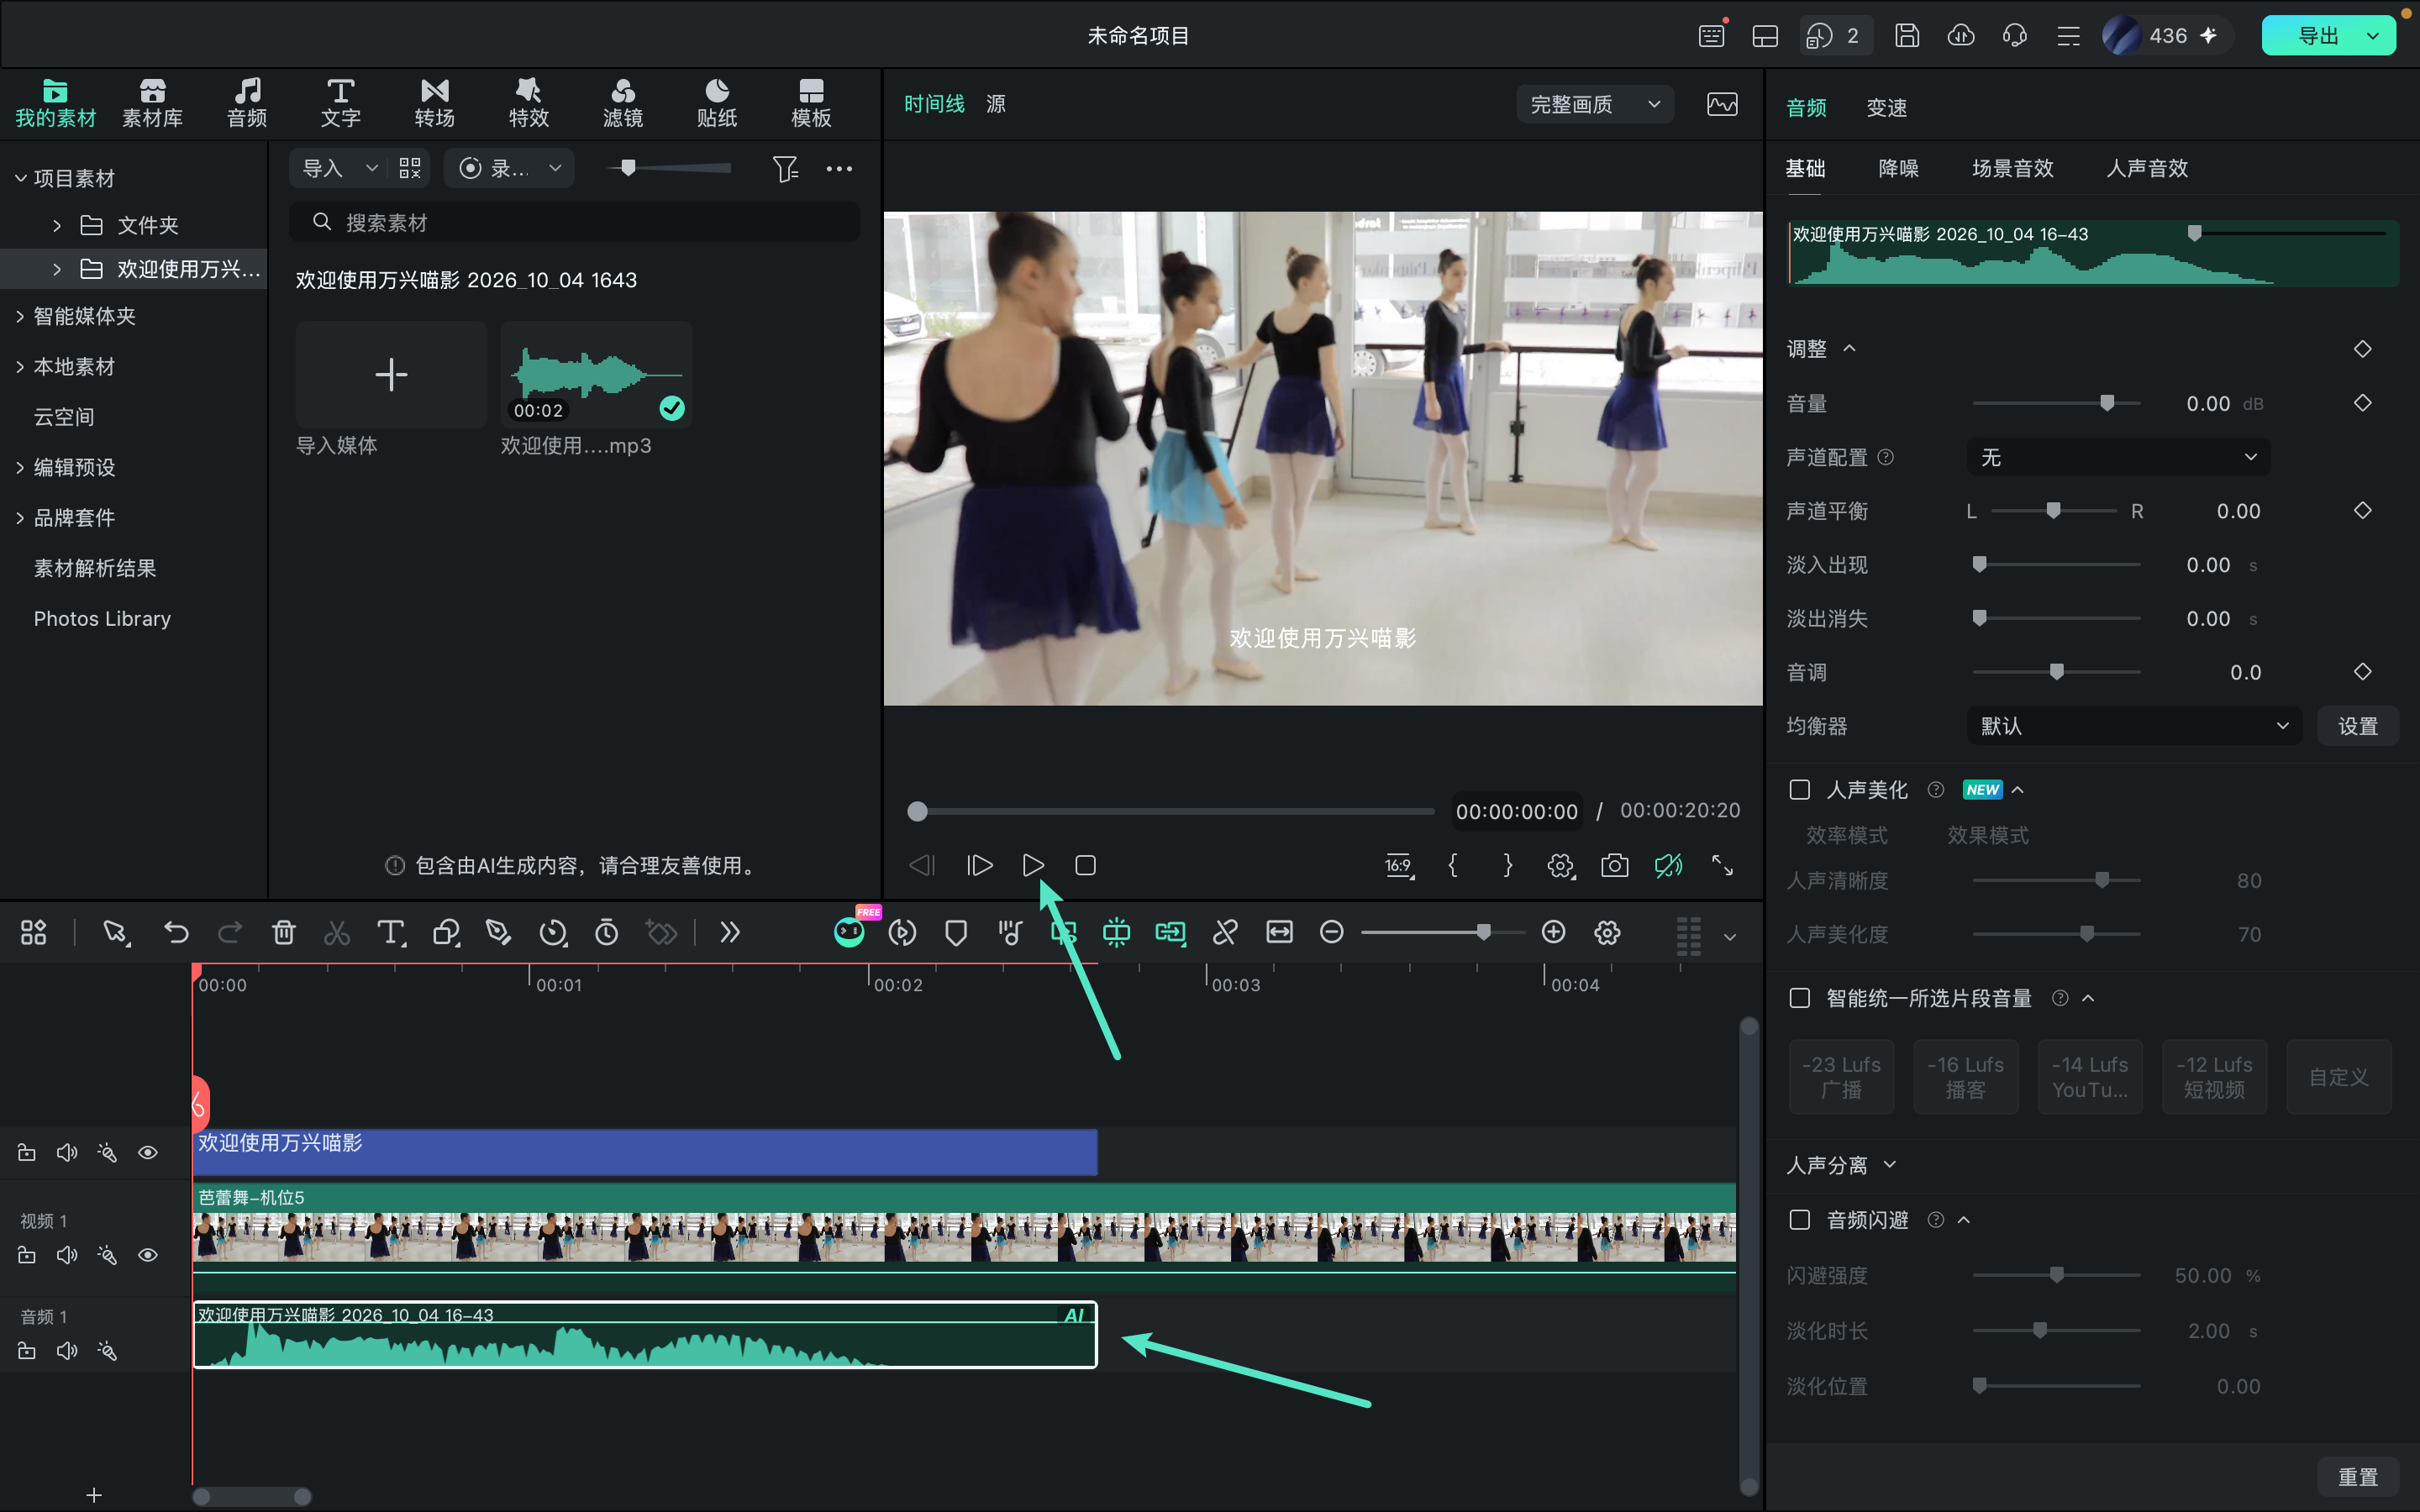
Task: Open fullscreen preview with expand arrows icon
Action: (x=1722, y=865)
